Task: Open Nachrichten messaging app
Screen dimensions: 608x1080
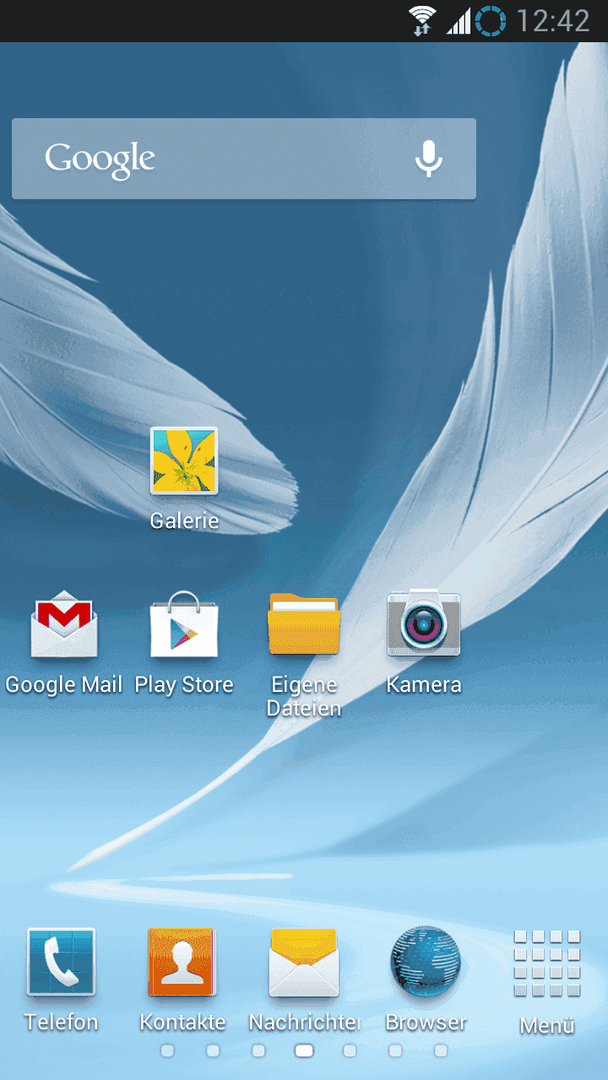Action: (304, 962)
